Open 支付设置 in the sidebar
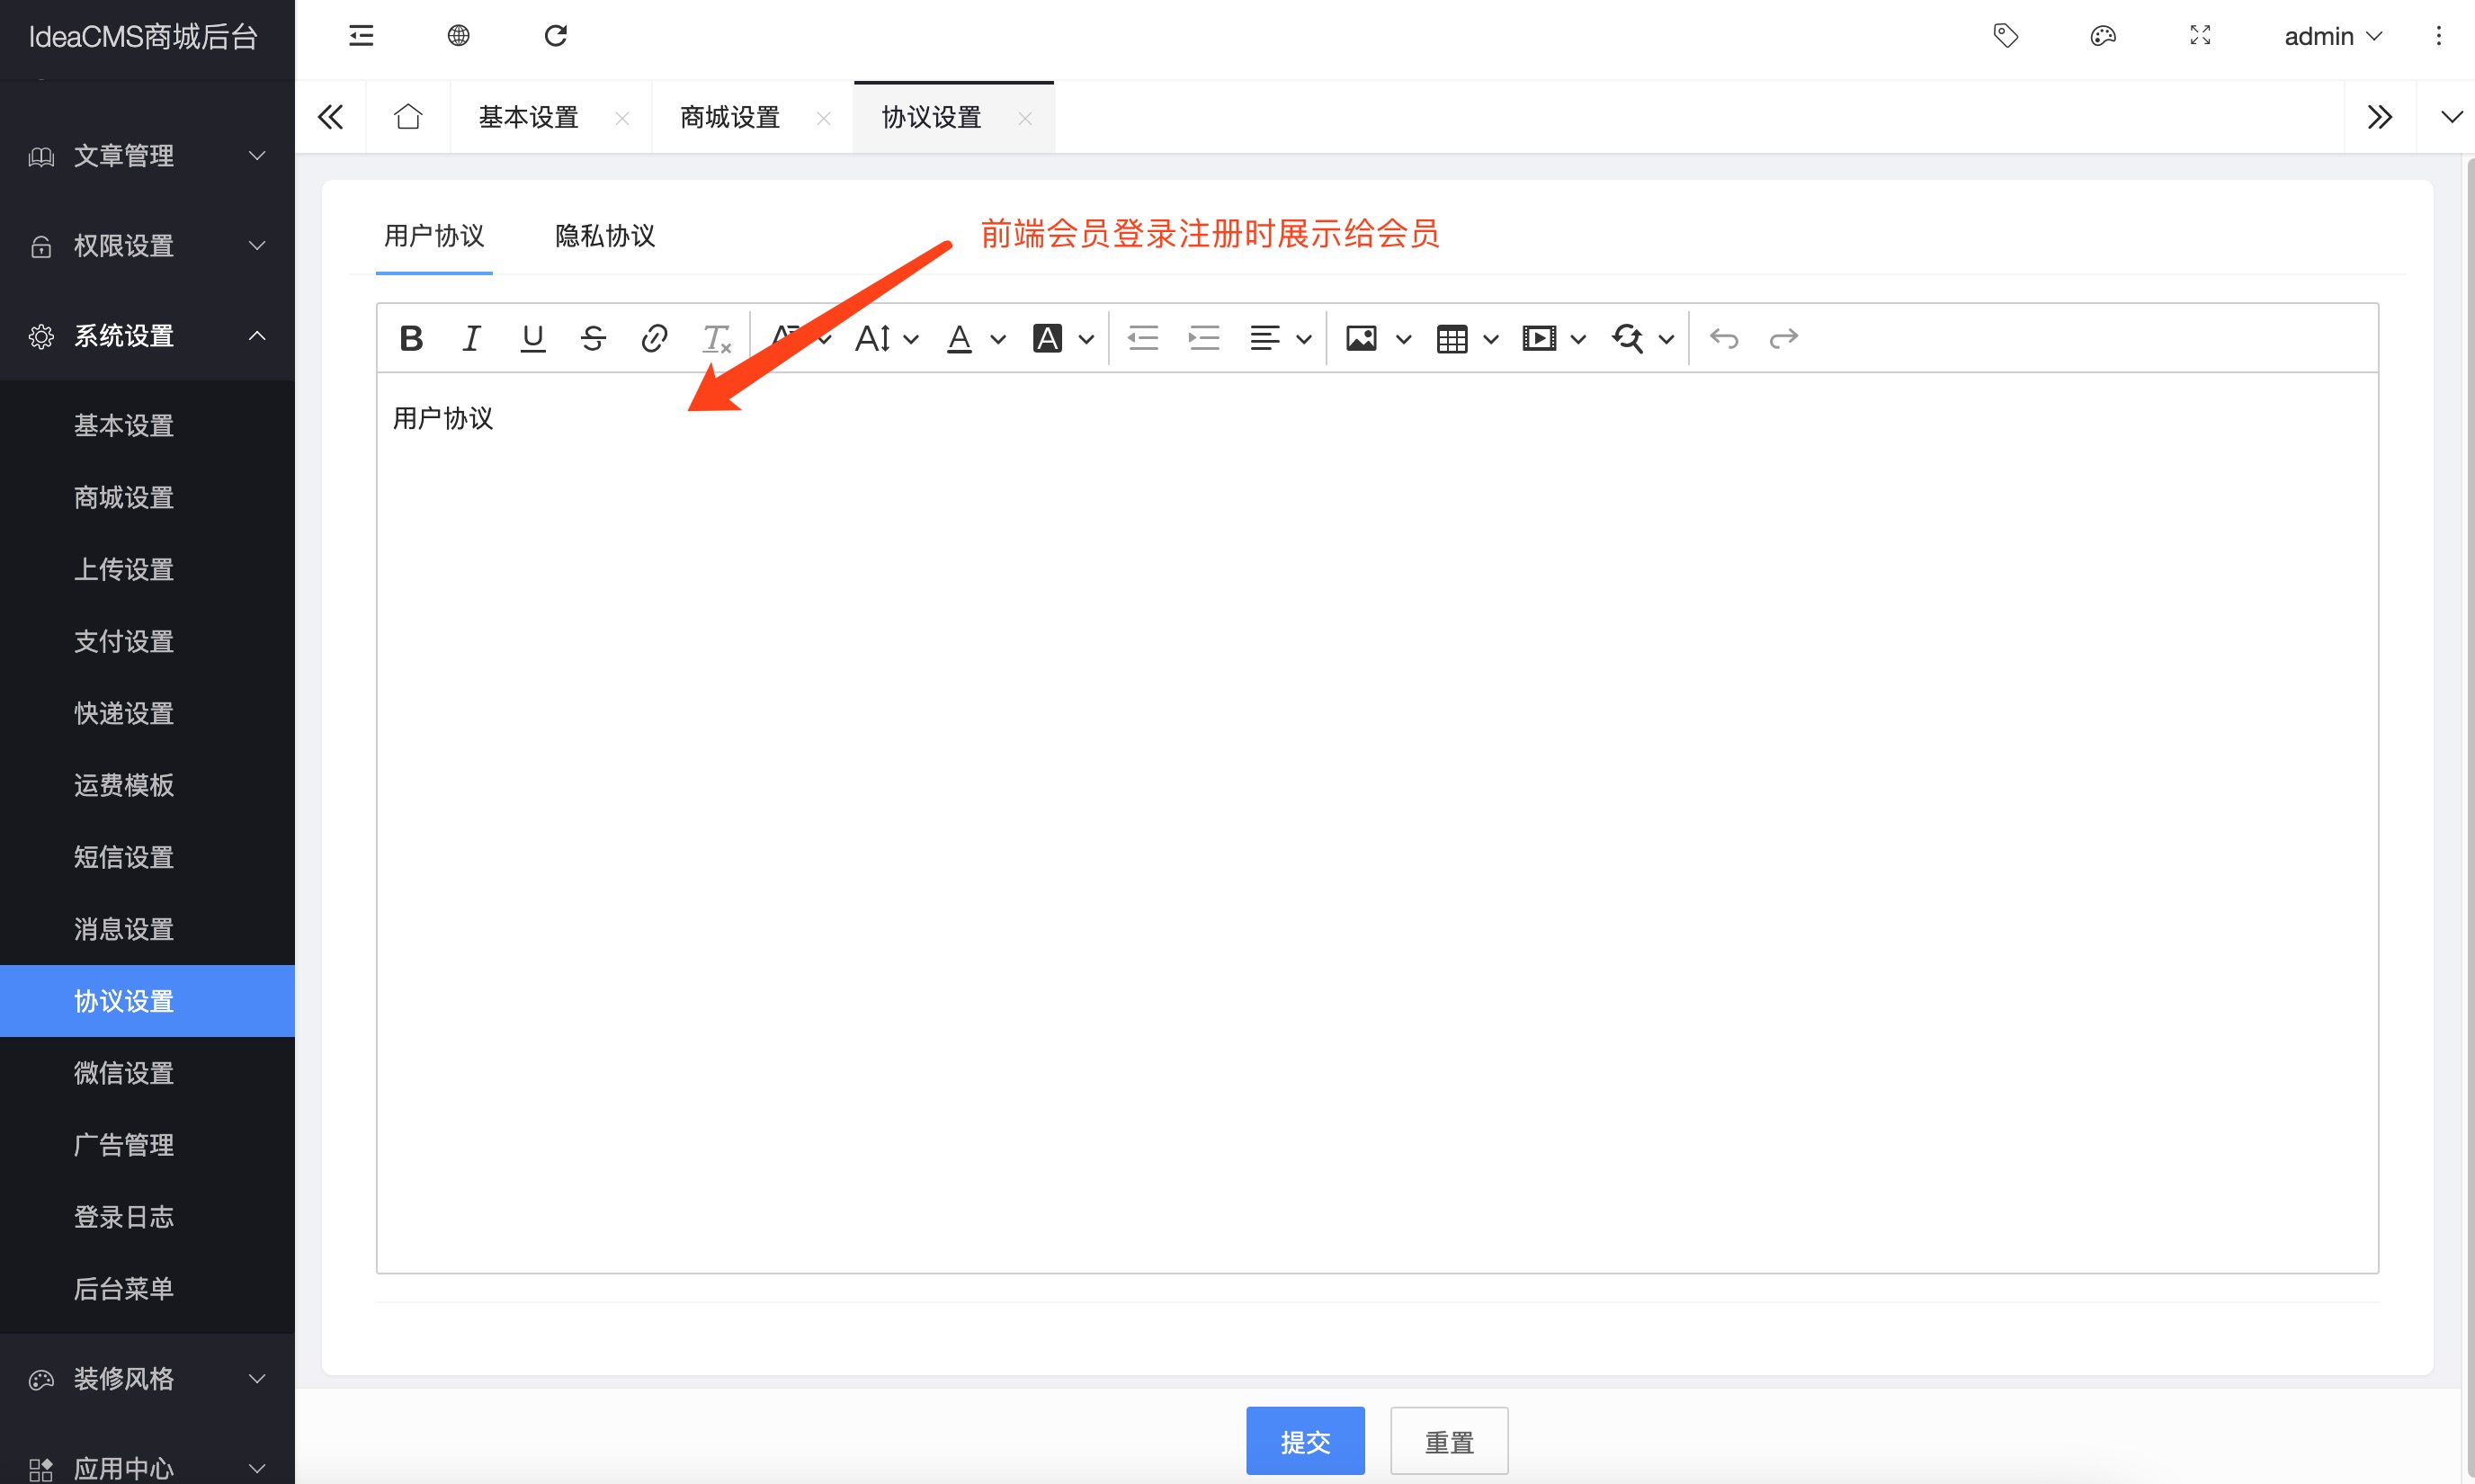Image resolution: width=2475 pixels, height=1484 pixels. pos(124,641)
